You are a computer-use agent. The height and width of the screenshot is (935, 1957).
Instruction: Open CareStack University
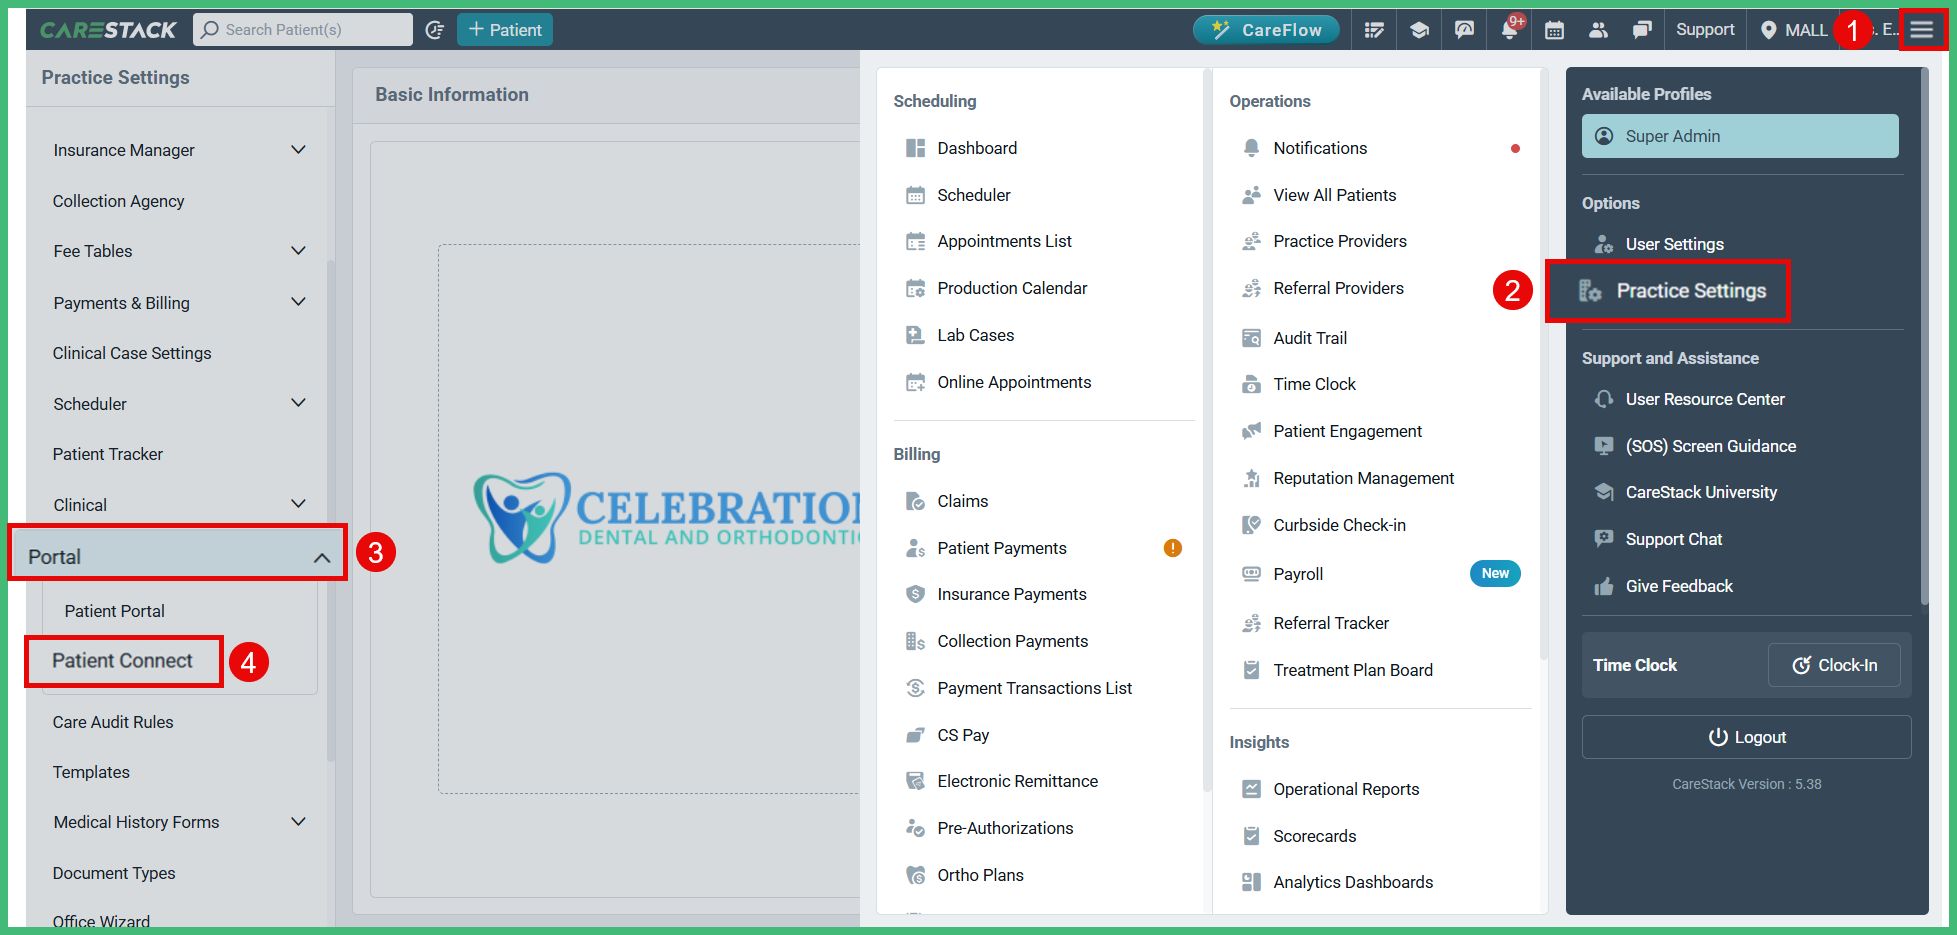tap(1700, 492)
